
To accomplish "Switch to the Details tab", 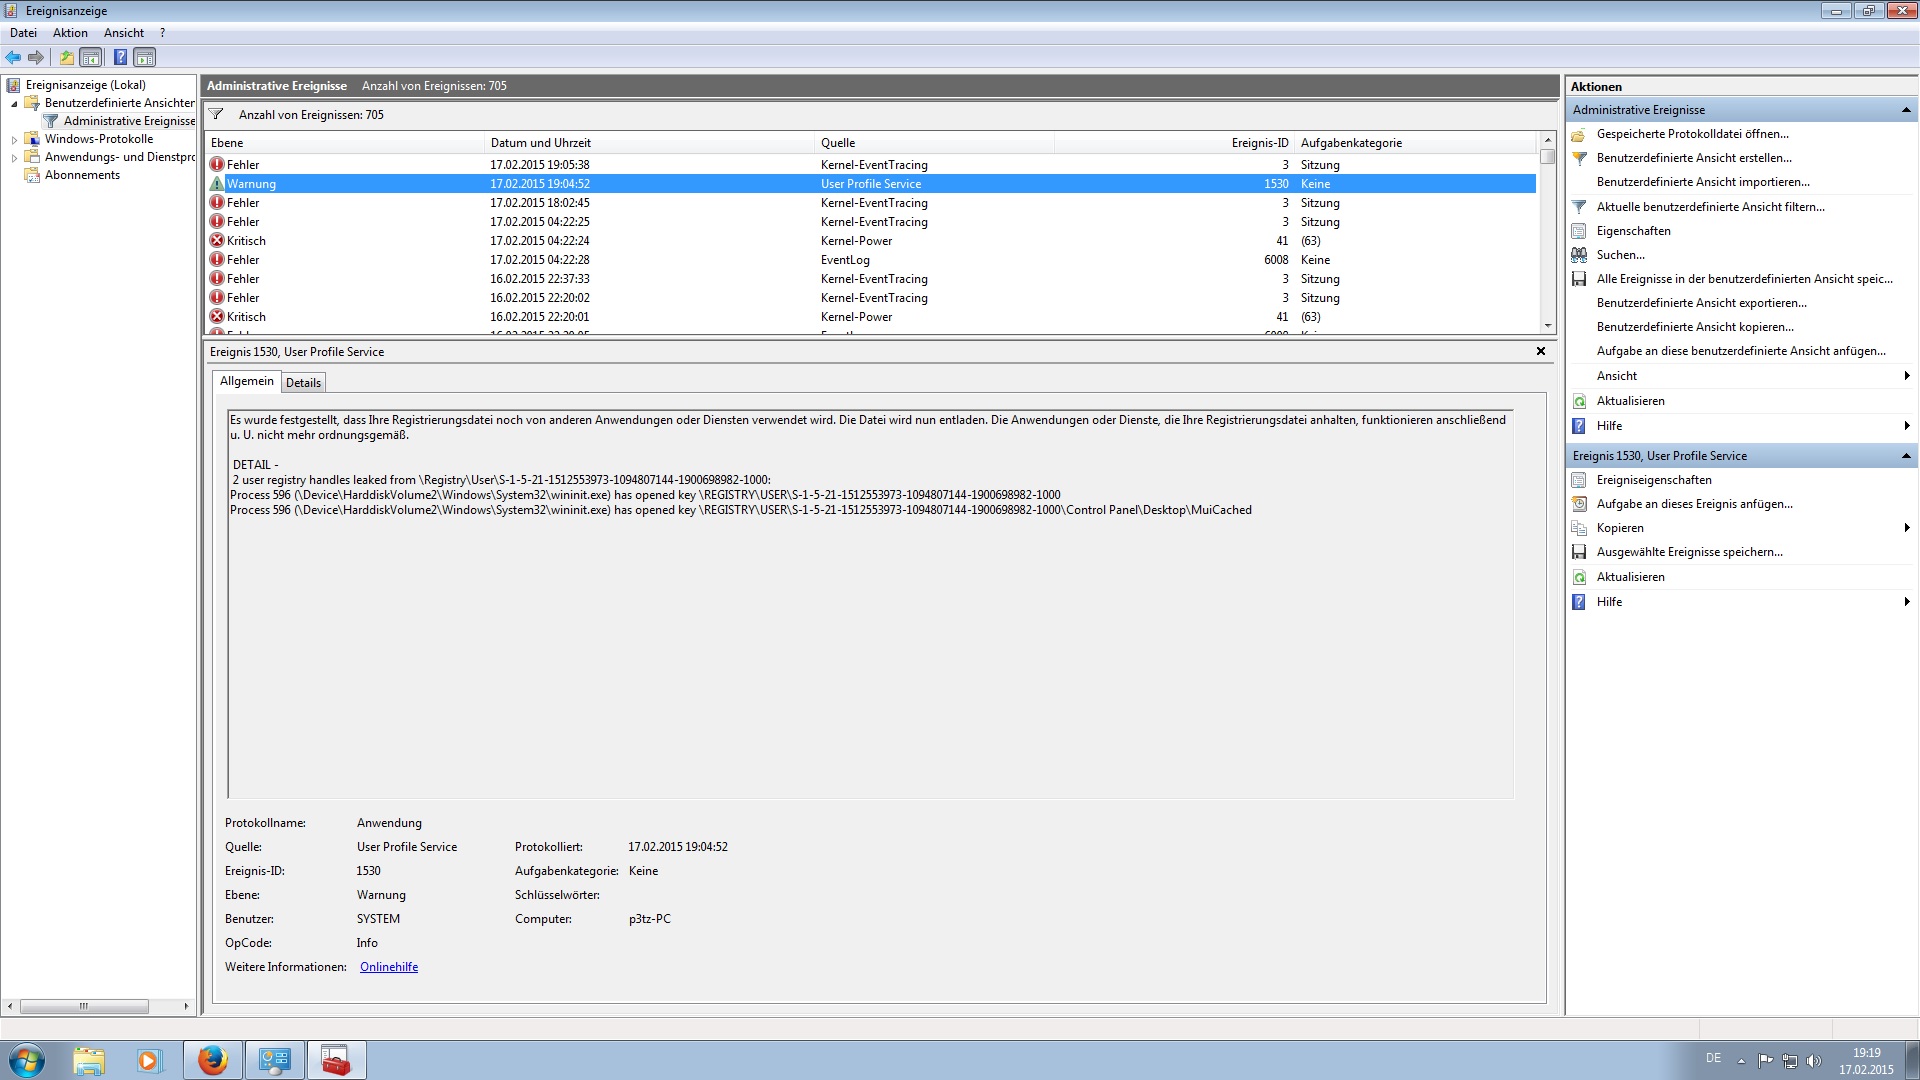I will [x=303, y=383].
